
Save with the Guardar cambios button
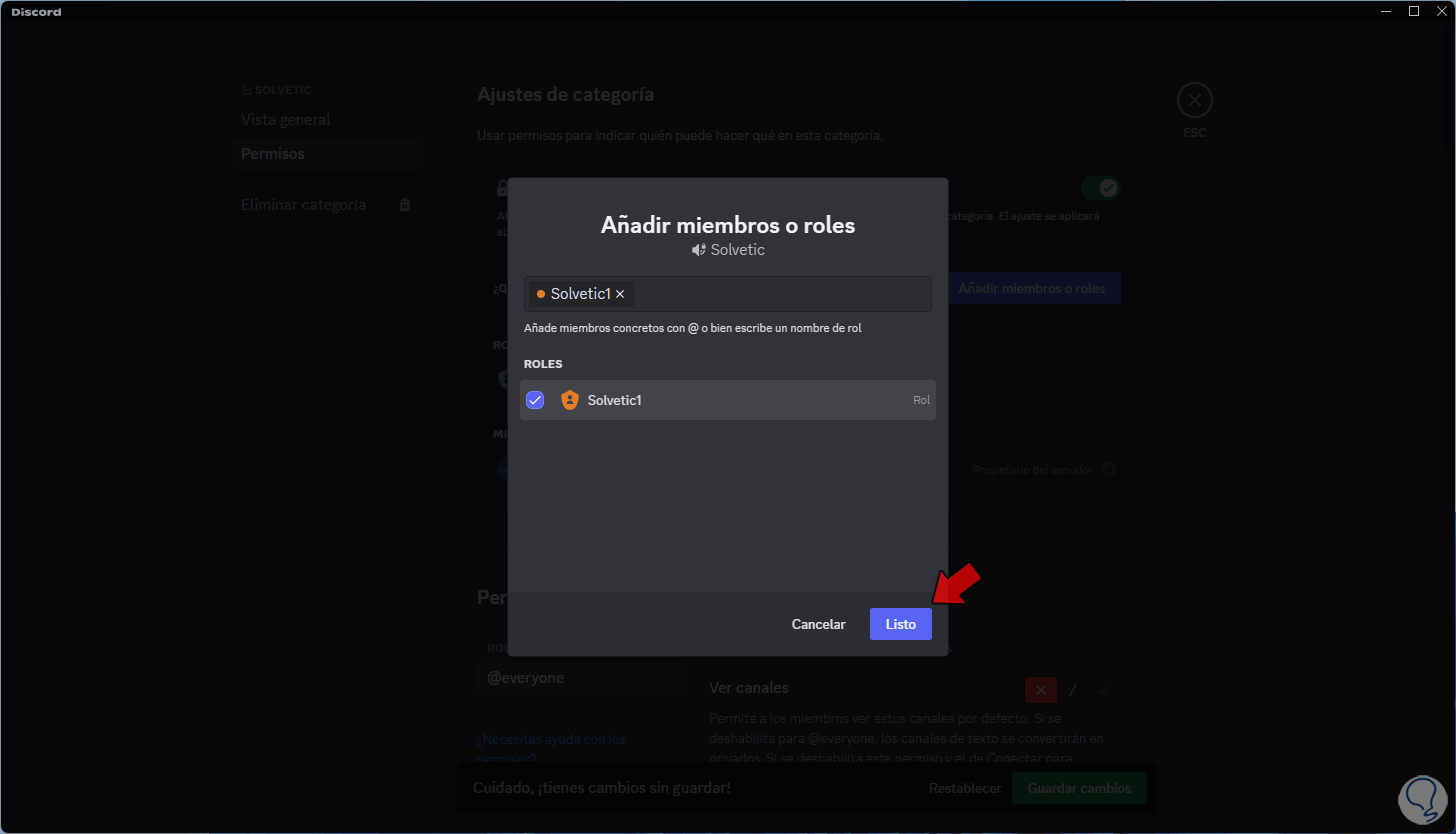pos(1080,788)
